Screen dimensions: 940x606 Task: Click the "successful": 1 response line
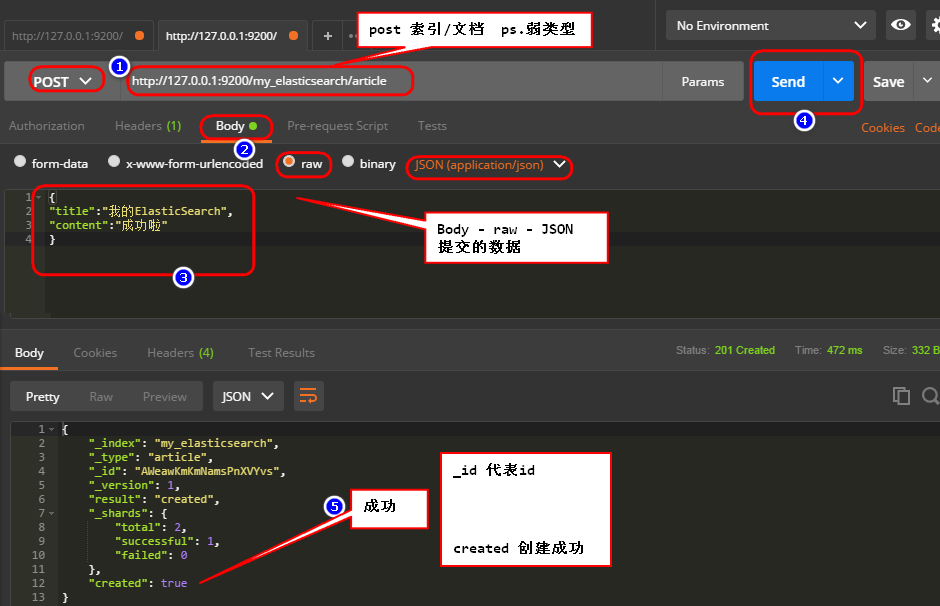[x=167, y=541]
